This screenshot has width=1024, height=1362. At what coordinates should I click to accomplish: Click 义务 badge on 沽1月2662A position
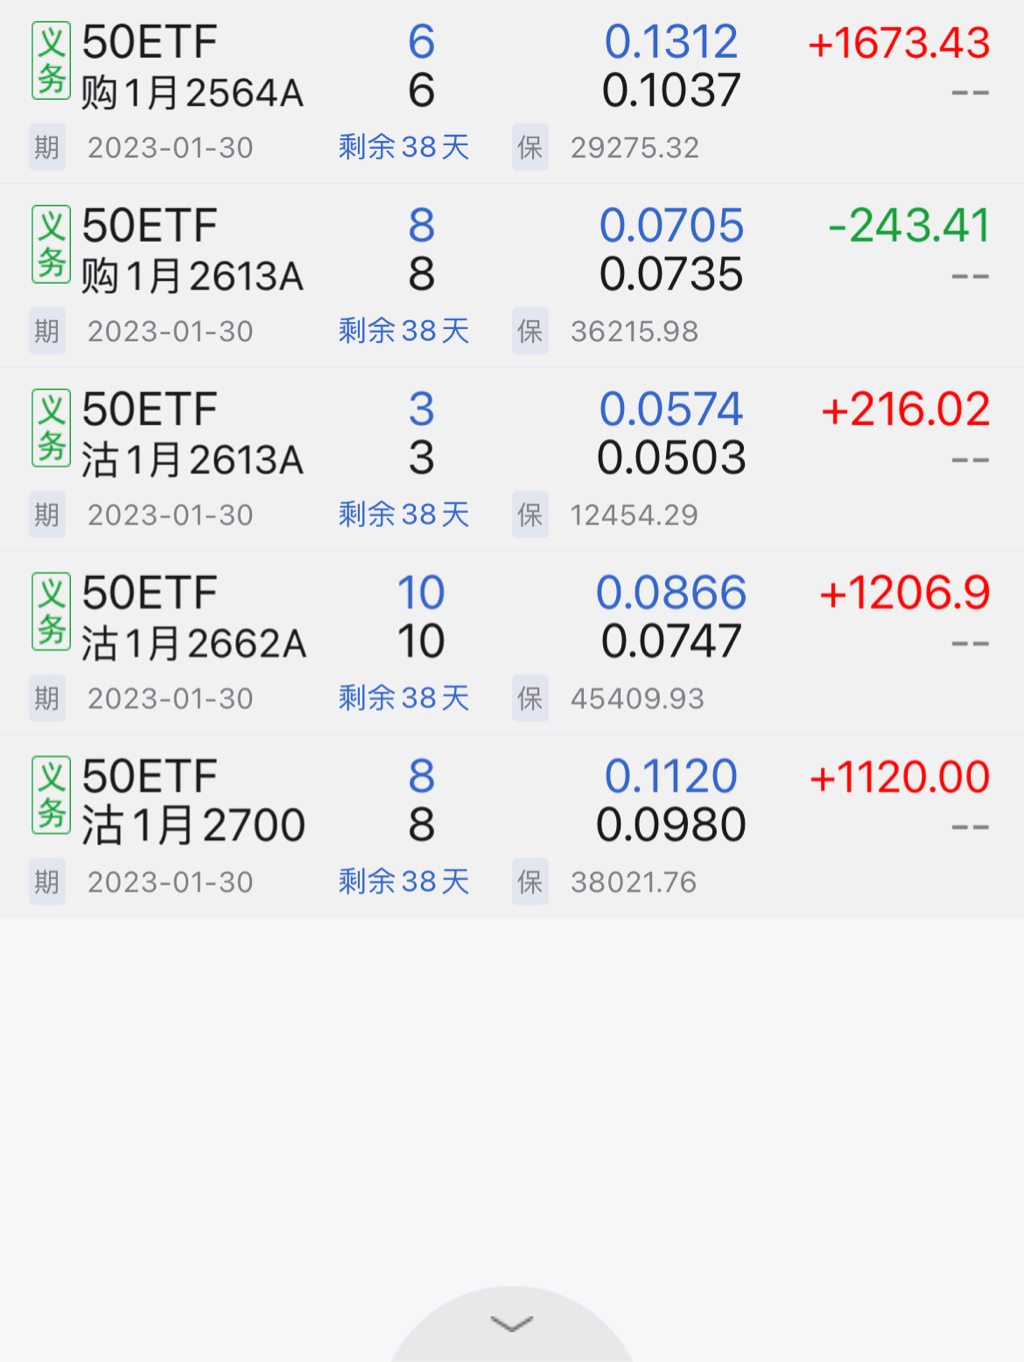[51, 611]
